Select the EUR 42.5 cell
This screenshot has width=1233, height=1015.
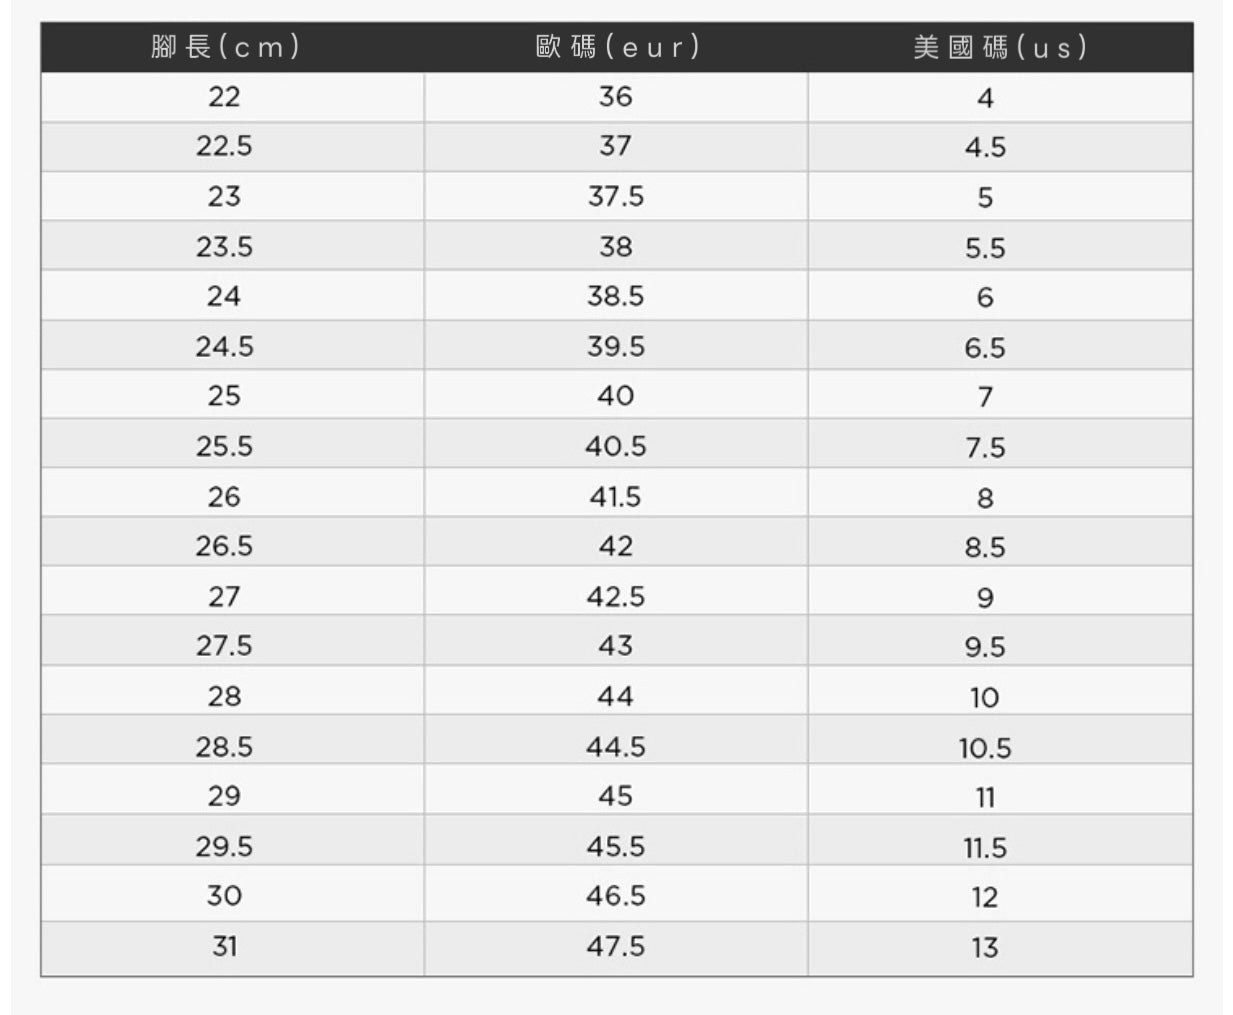[616, 595]
